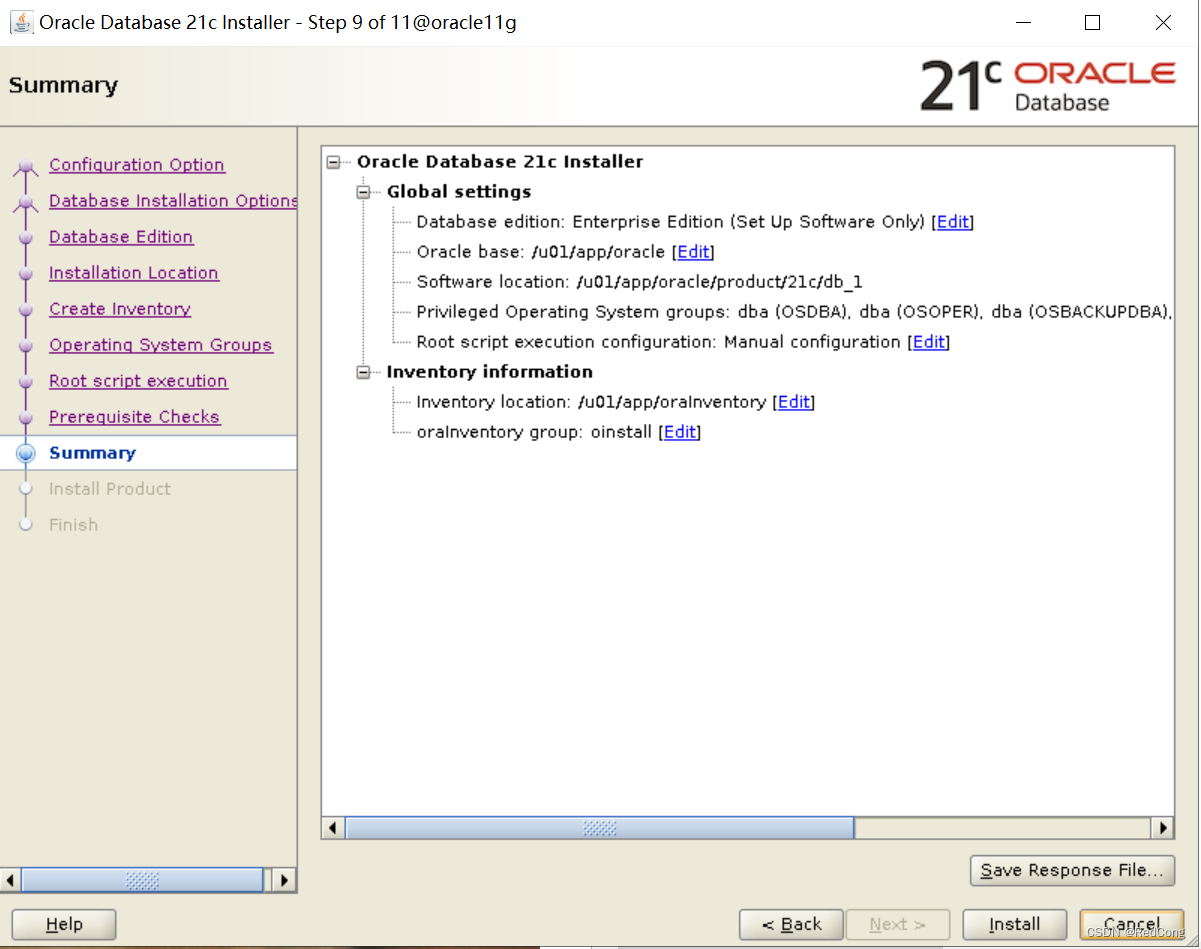The width and height of the screenshot is (1201, 949).
Task: Open the Create Inventory step
Action: [x=120, y=309]
